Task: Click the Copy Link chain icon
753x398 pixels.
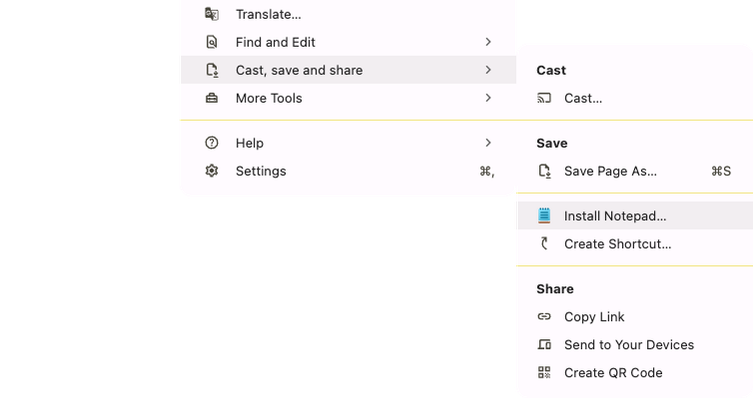Action: (x=544, y=316)
